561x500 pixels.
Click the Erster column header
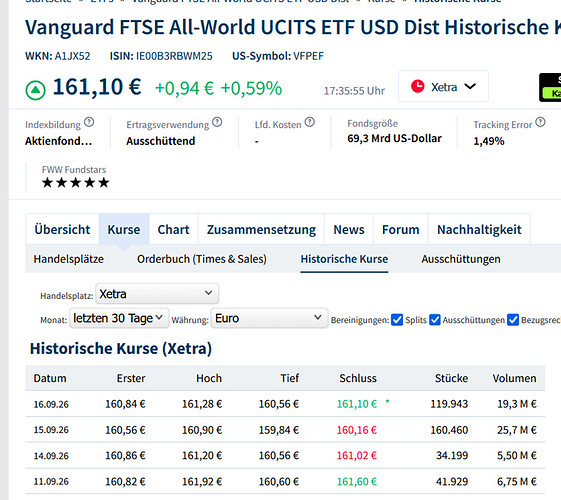click(x=131, y=378)
